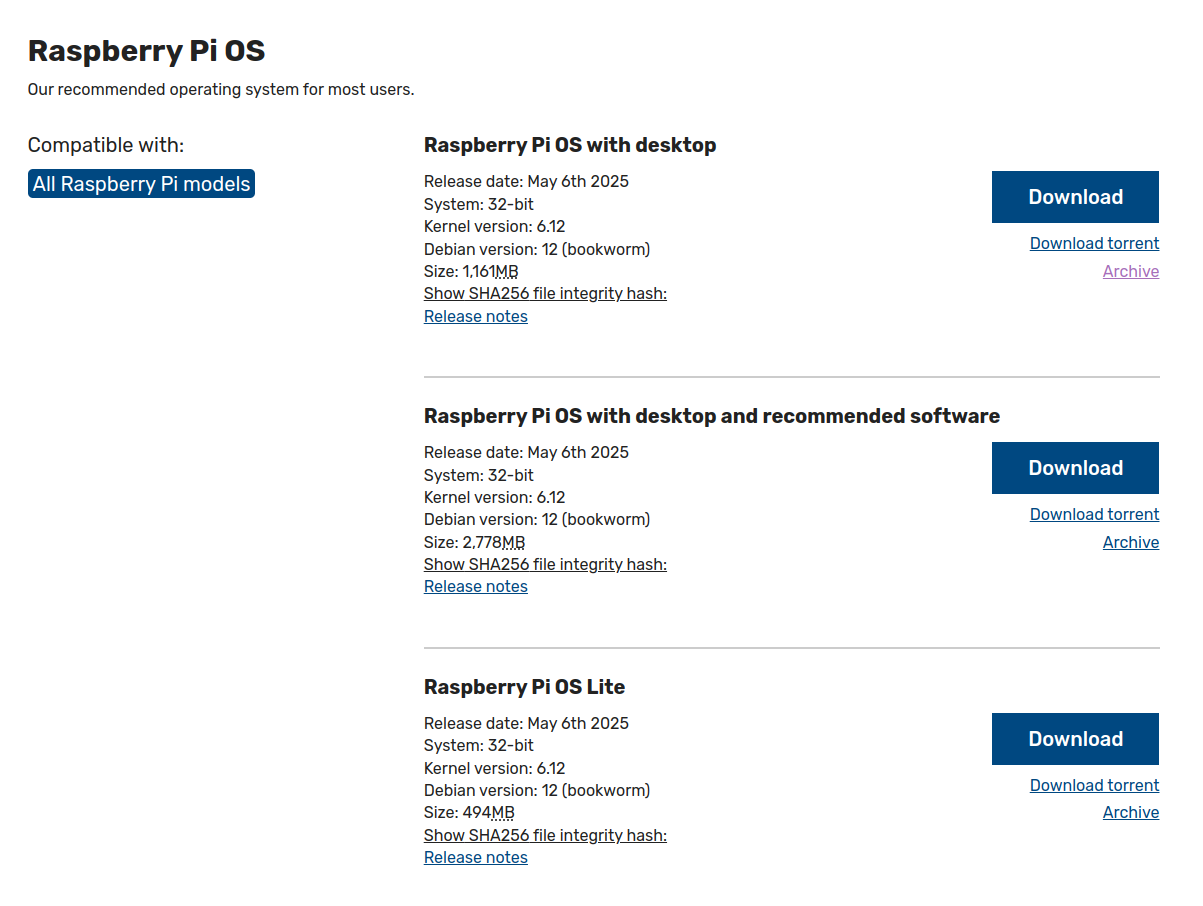Download Raspberry Pi OS with desktop
This screenshot has width=1203, height=906.
[1075, 197]
